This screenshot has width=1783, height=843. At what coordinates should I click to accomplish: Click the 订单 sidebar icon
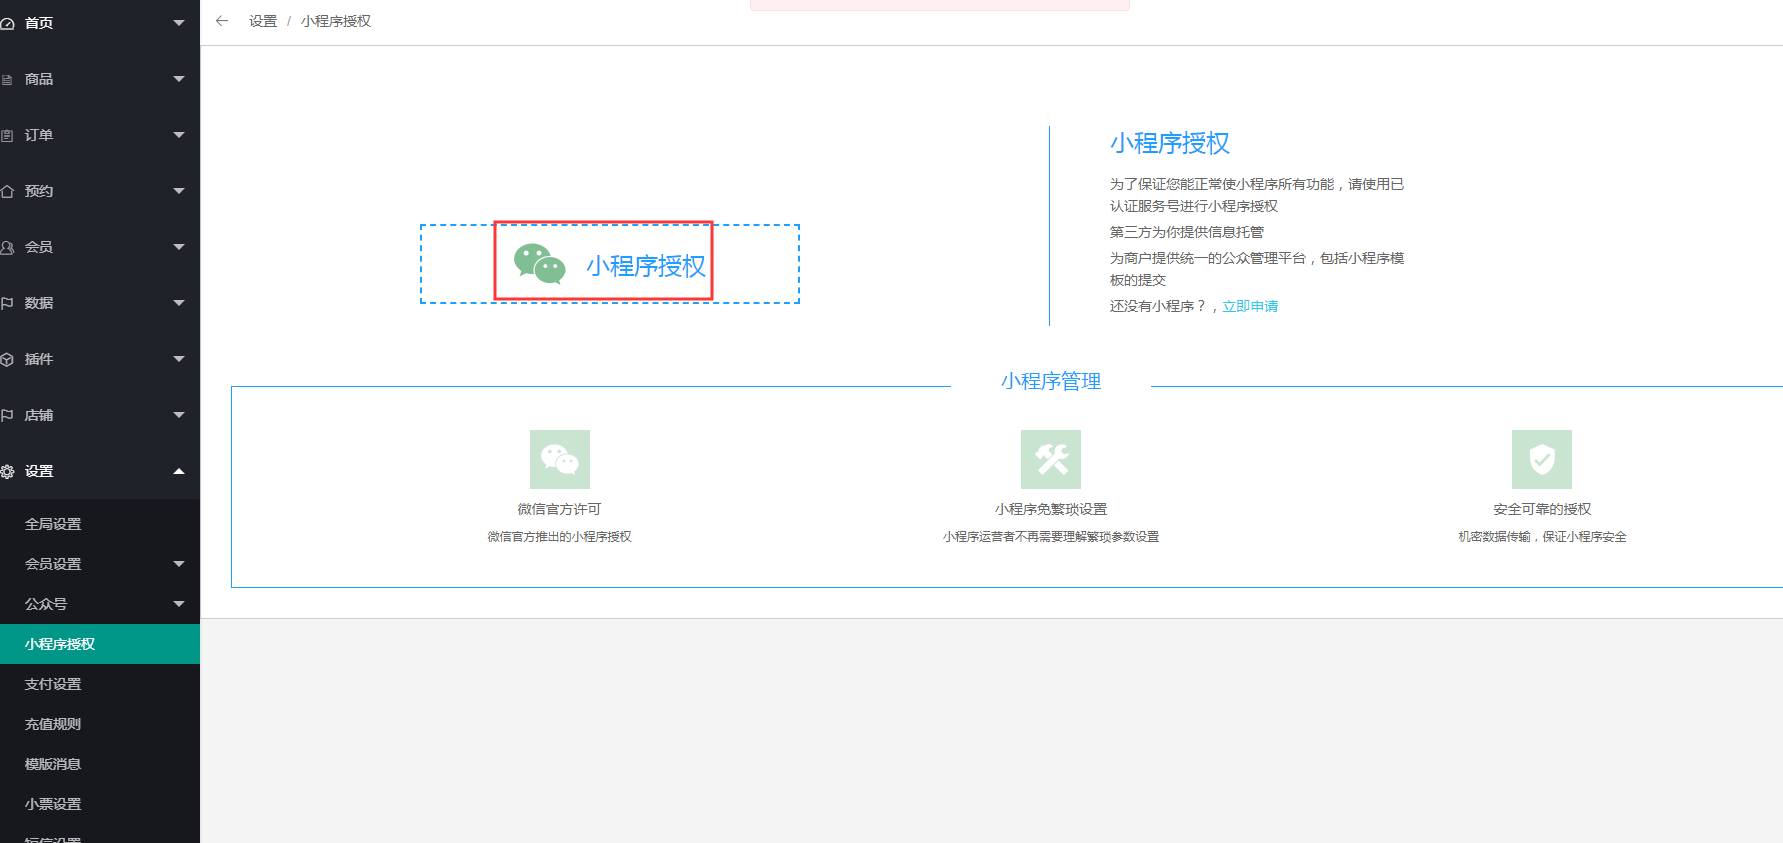tap(7, 135)
